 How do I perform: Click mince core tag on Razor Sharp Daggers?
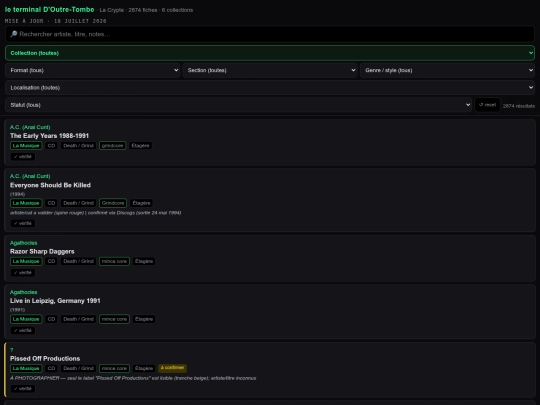point(114,261)
